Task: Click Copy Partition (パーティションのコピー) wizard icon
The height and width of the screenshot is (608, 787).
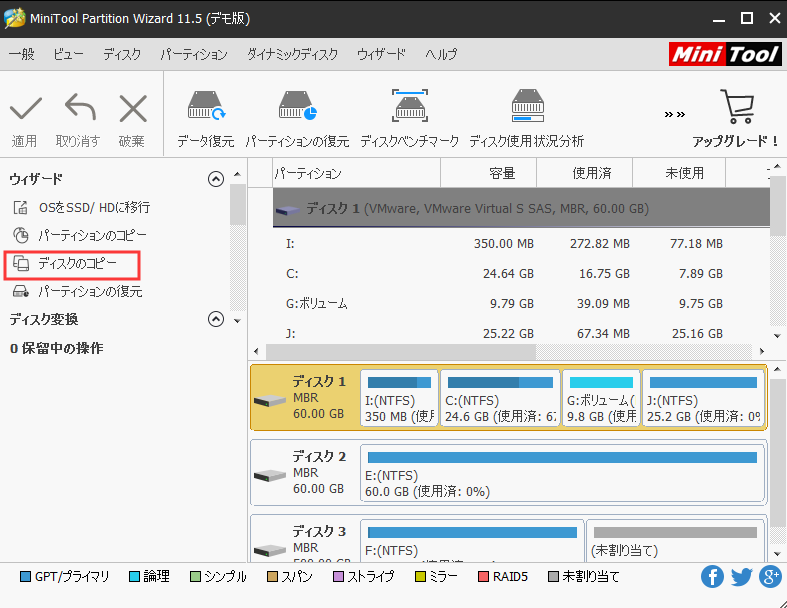Action: (21, 235)
